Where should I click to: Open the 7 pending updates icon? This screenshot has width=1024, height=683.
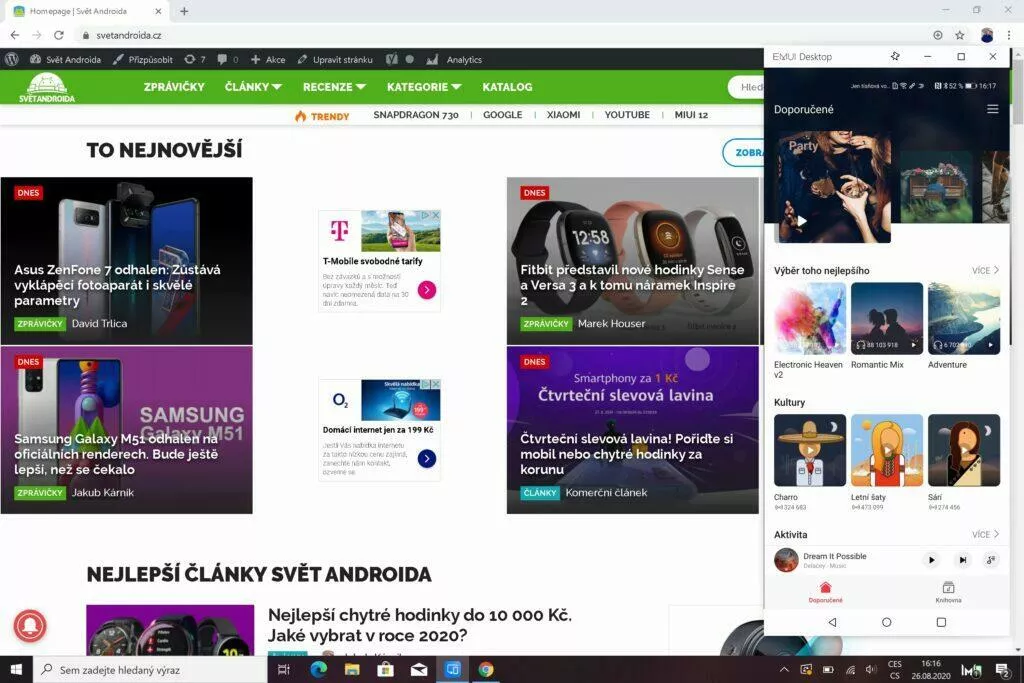[x=195, y=59]
